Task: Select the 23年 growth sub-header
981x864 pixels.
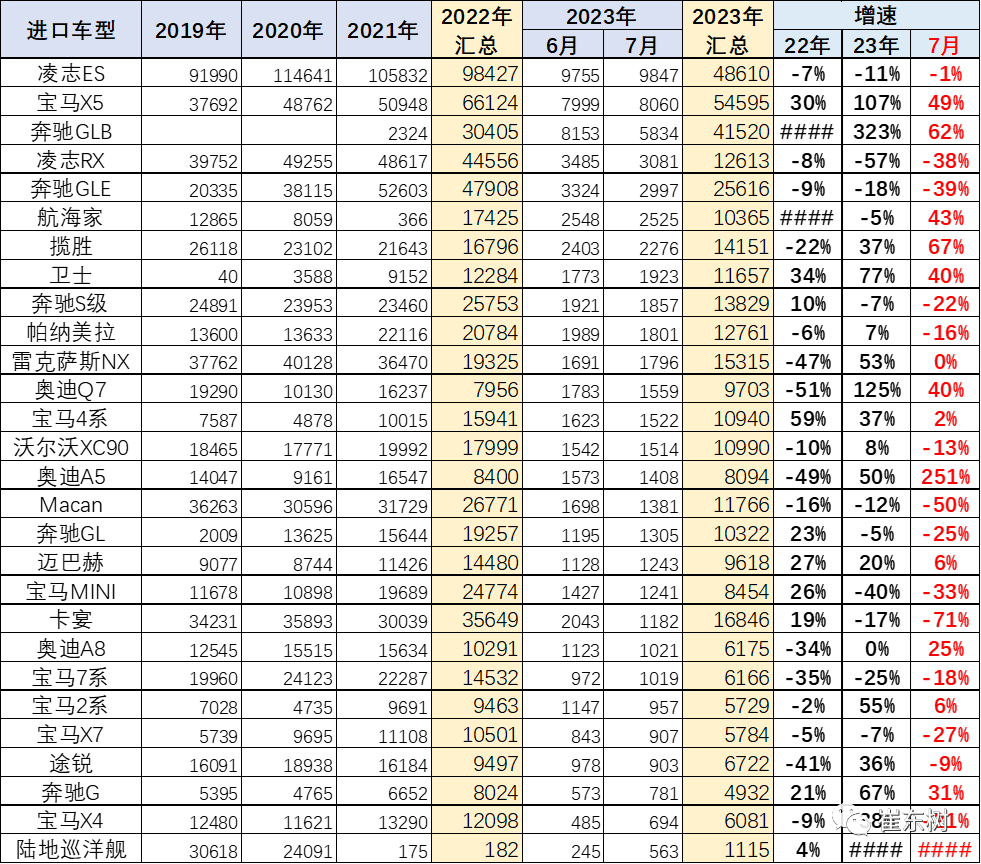Action: click(875, 45)
